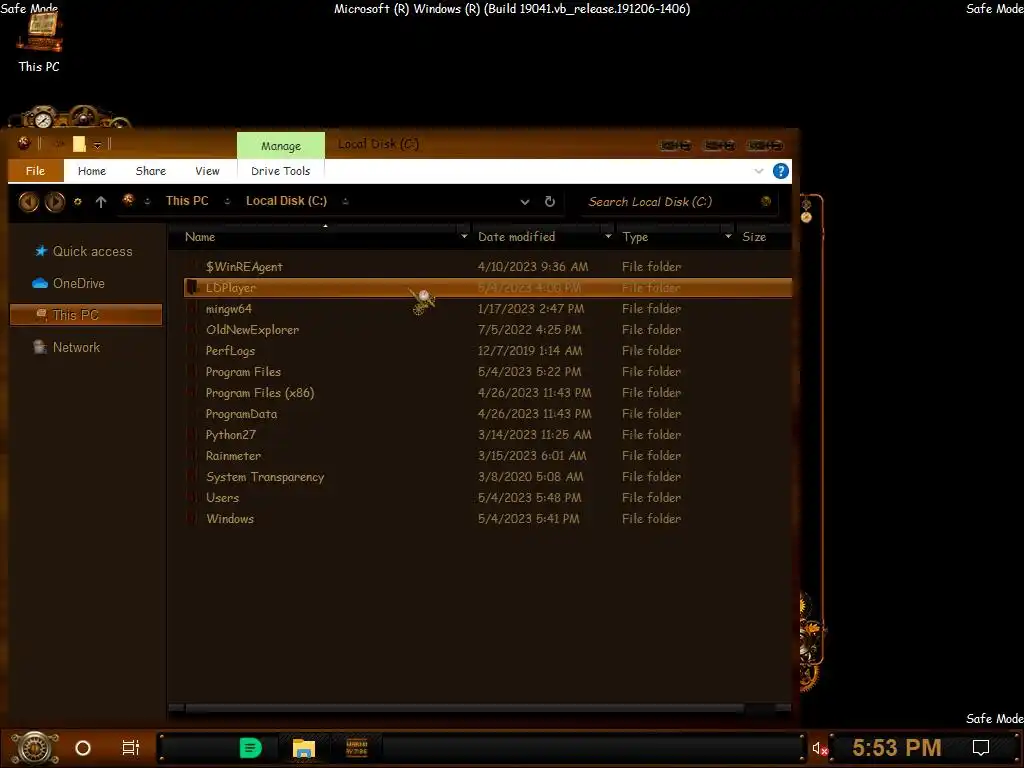Sort by the Type column header
The image size is (1024, 768).
pyautogui.click(x=635, y=237)
